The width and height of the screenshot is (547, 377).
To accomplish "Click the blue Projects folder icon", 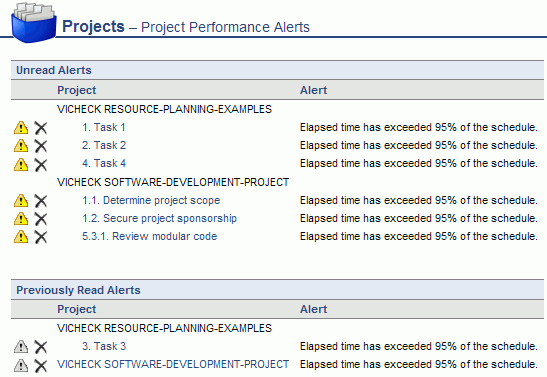I will click(33, 22).
